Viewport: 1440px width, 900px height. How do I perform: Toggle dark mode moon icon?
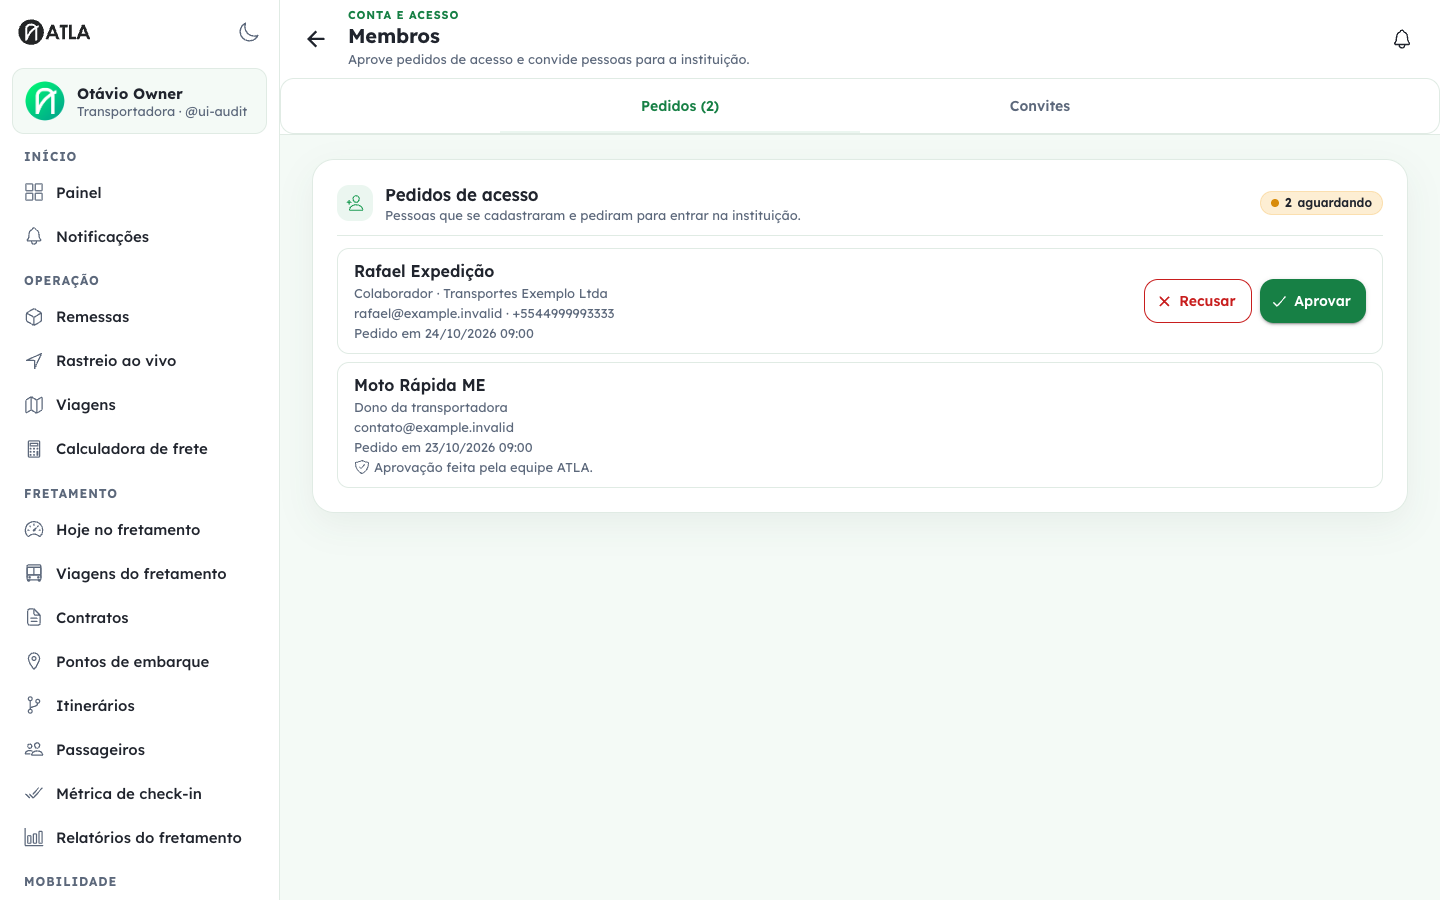pyautogui.click(x=249, y=32)
